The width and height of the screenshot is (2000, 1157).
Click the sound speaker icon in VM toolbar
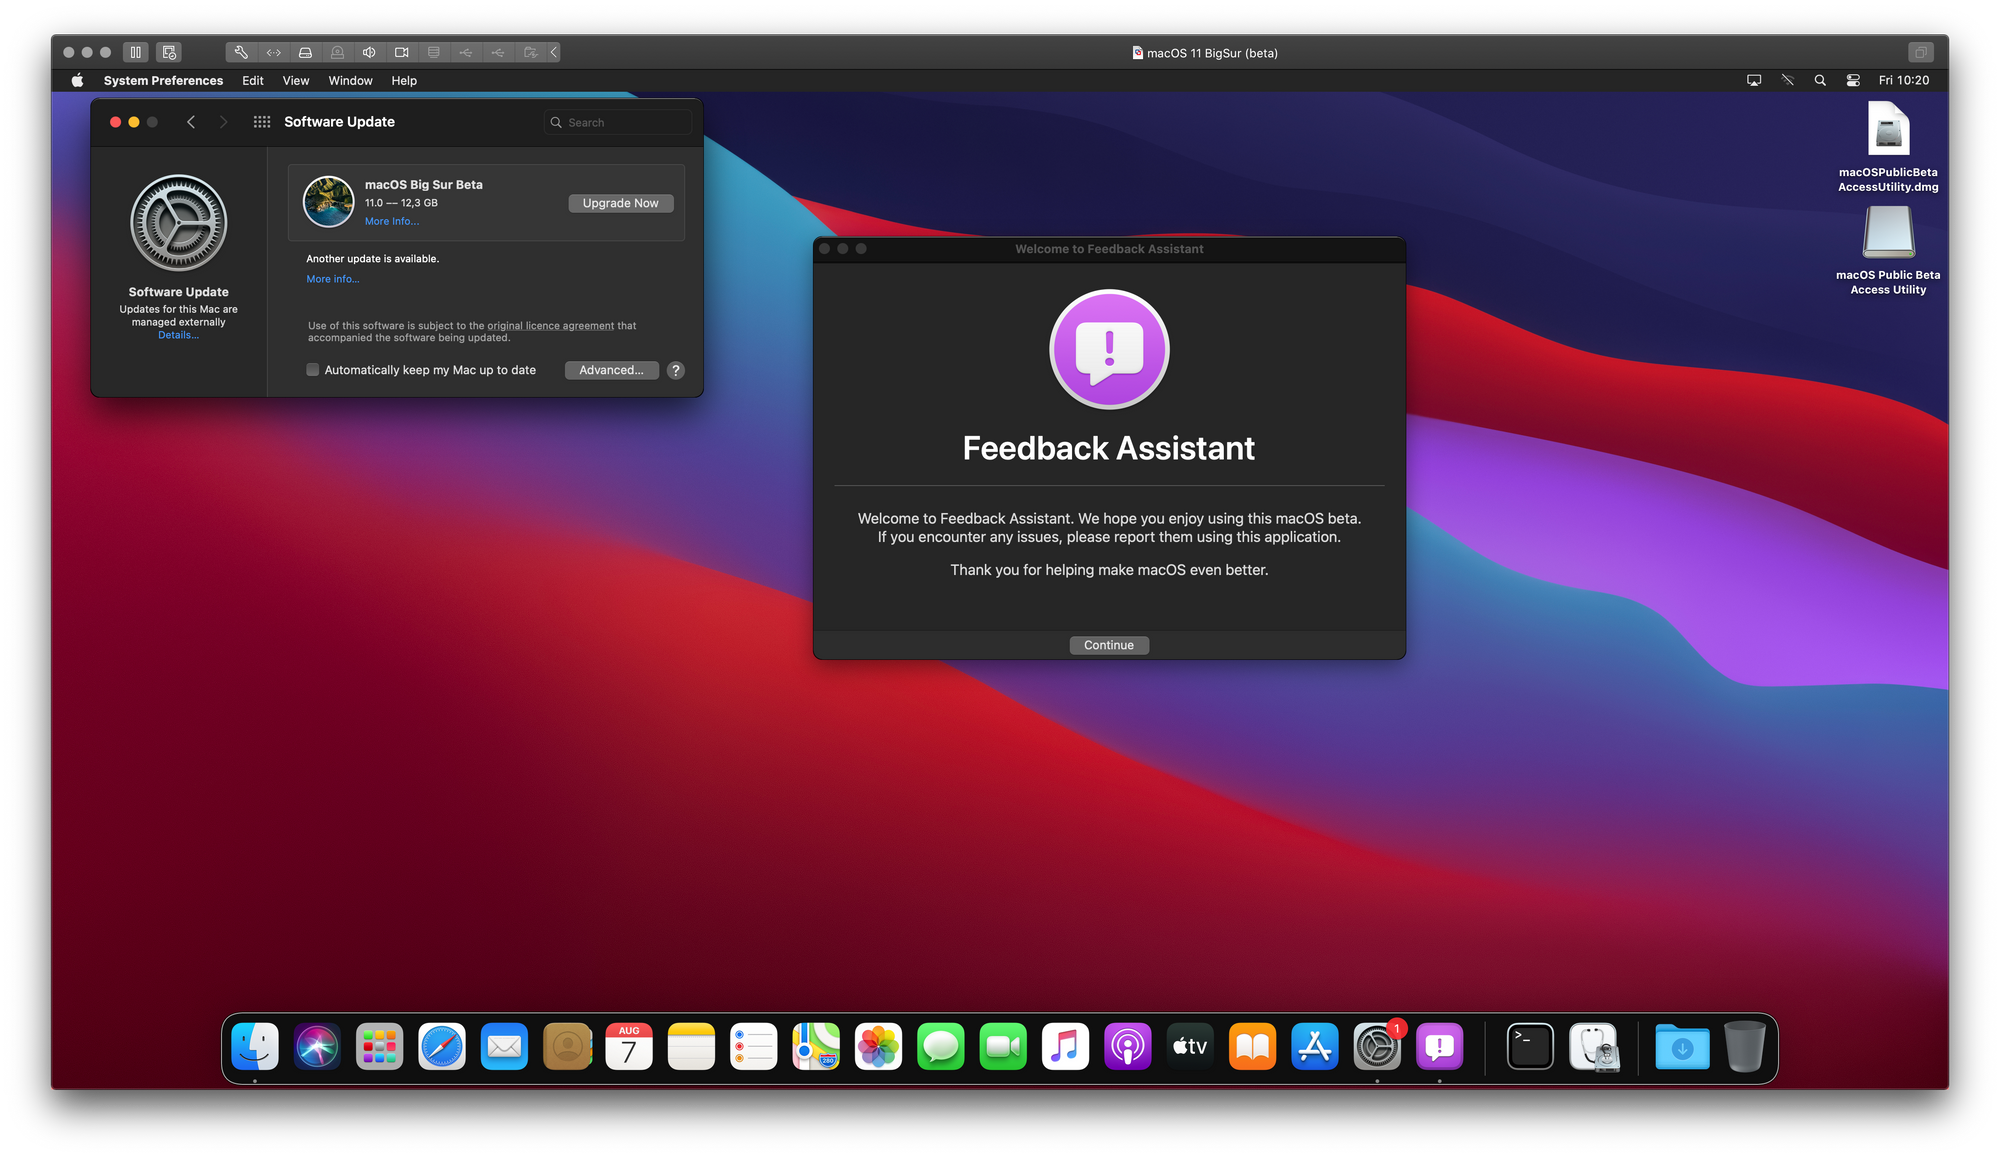click(x=369, y=52)
